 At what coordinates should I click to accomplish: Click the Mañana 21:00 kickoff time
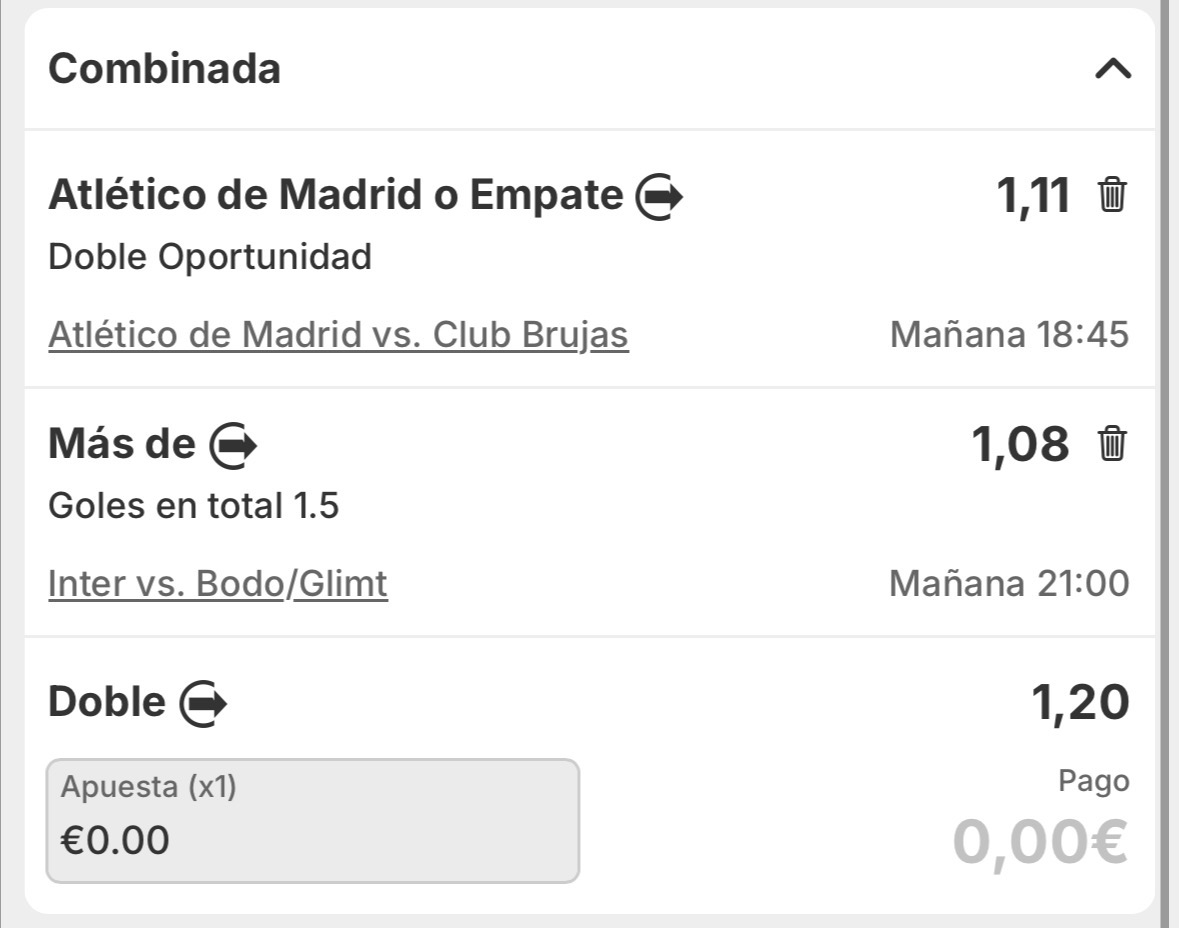1009,583
